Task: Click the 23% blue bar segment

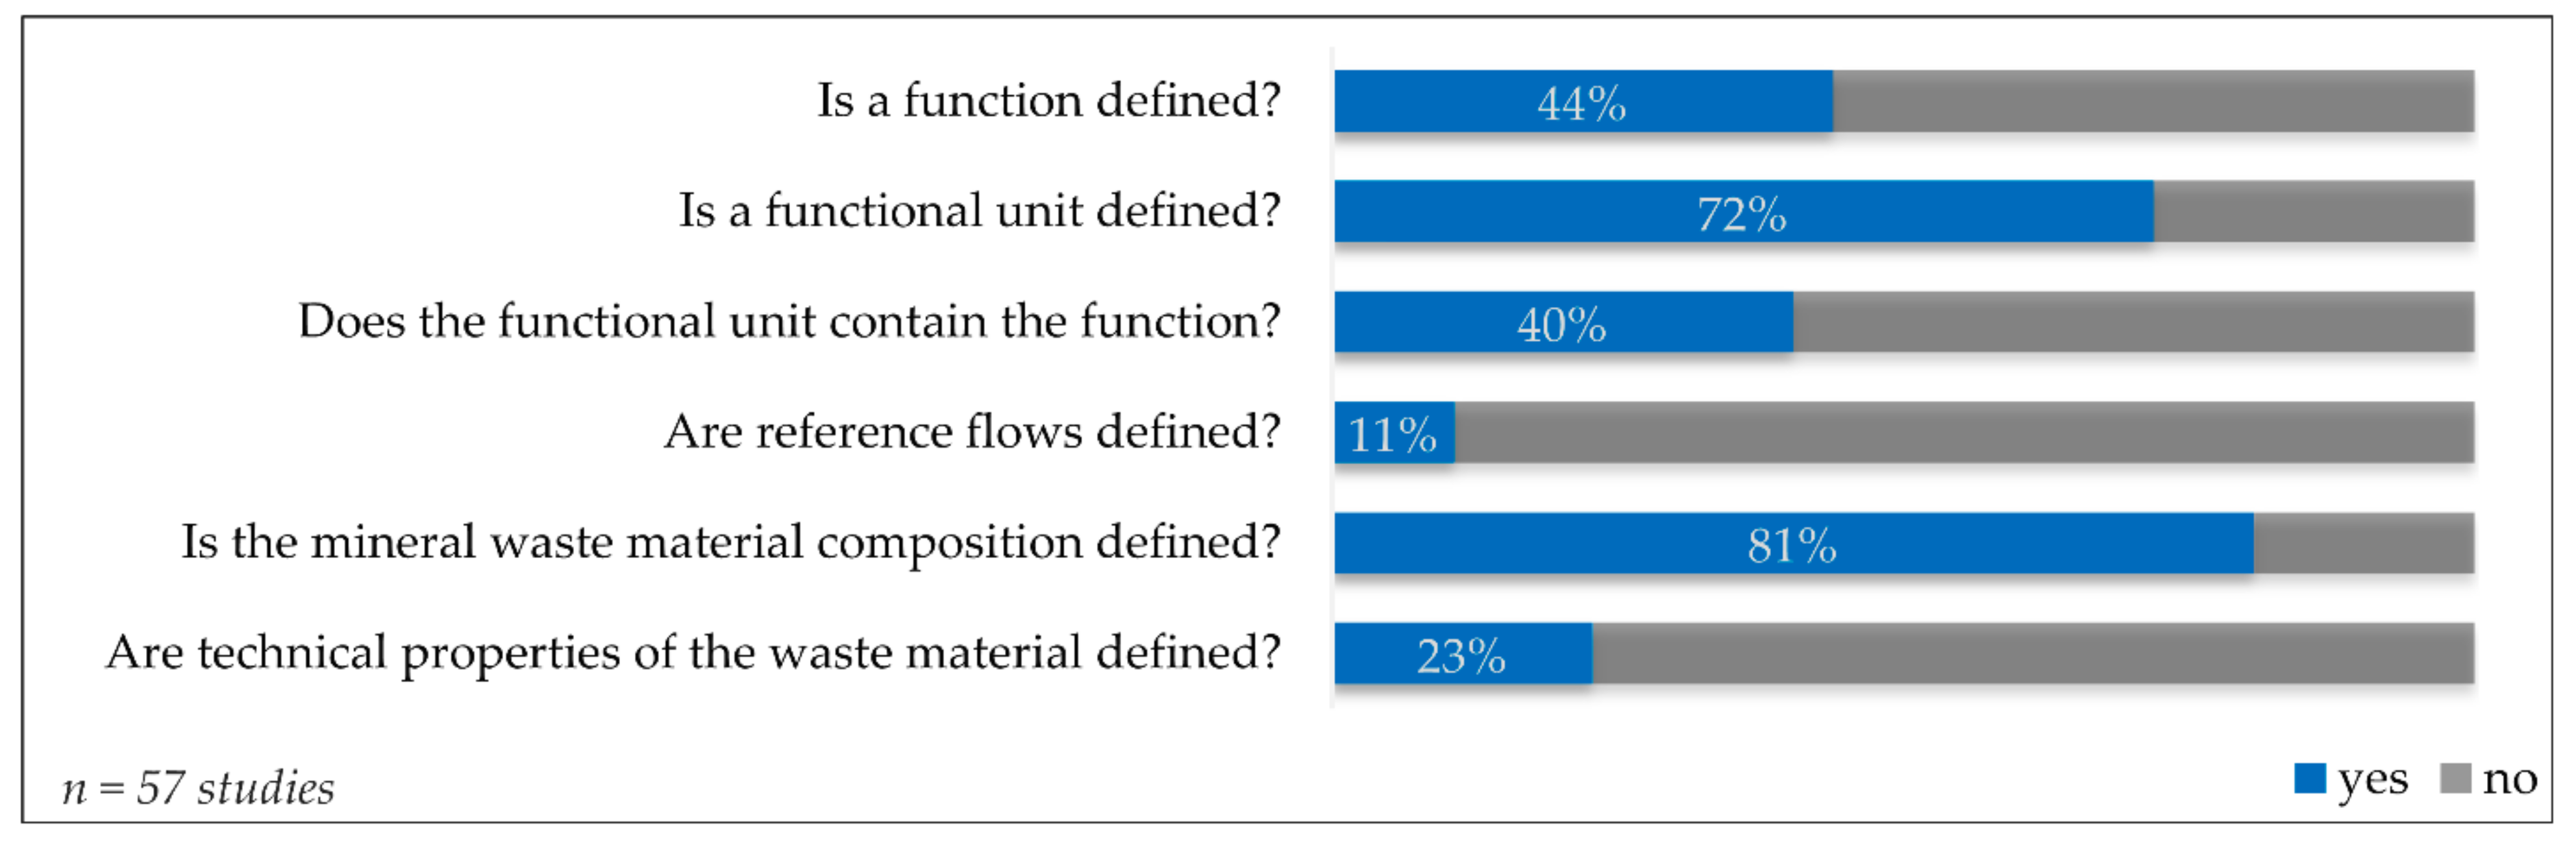Action: [1462, 654]
